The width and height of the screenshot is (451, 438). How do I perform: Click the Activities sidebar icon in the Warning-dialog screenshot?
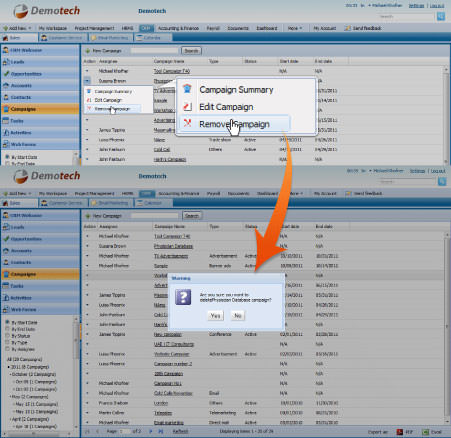coord(6,298)
